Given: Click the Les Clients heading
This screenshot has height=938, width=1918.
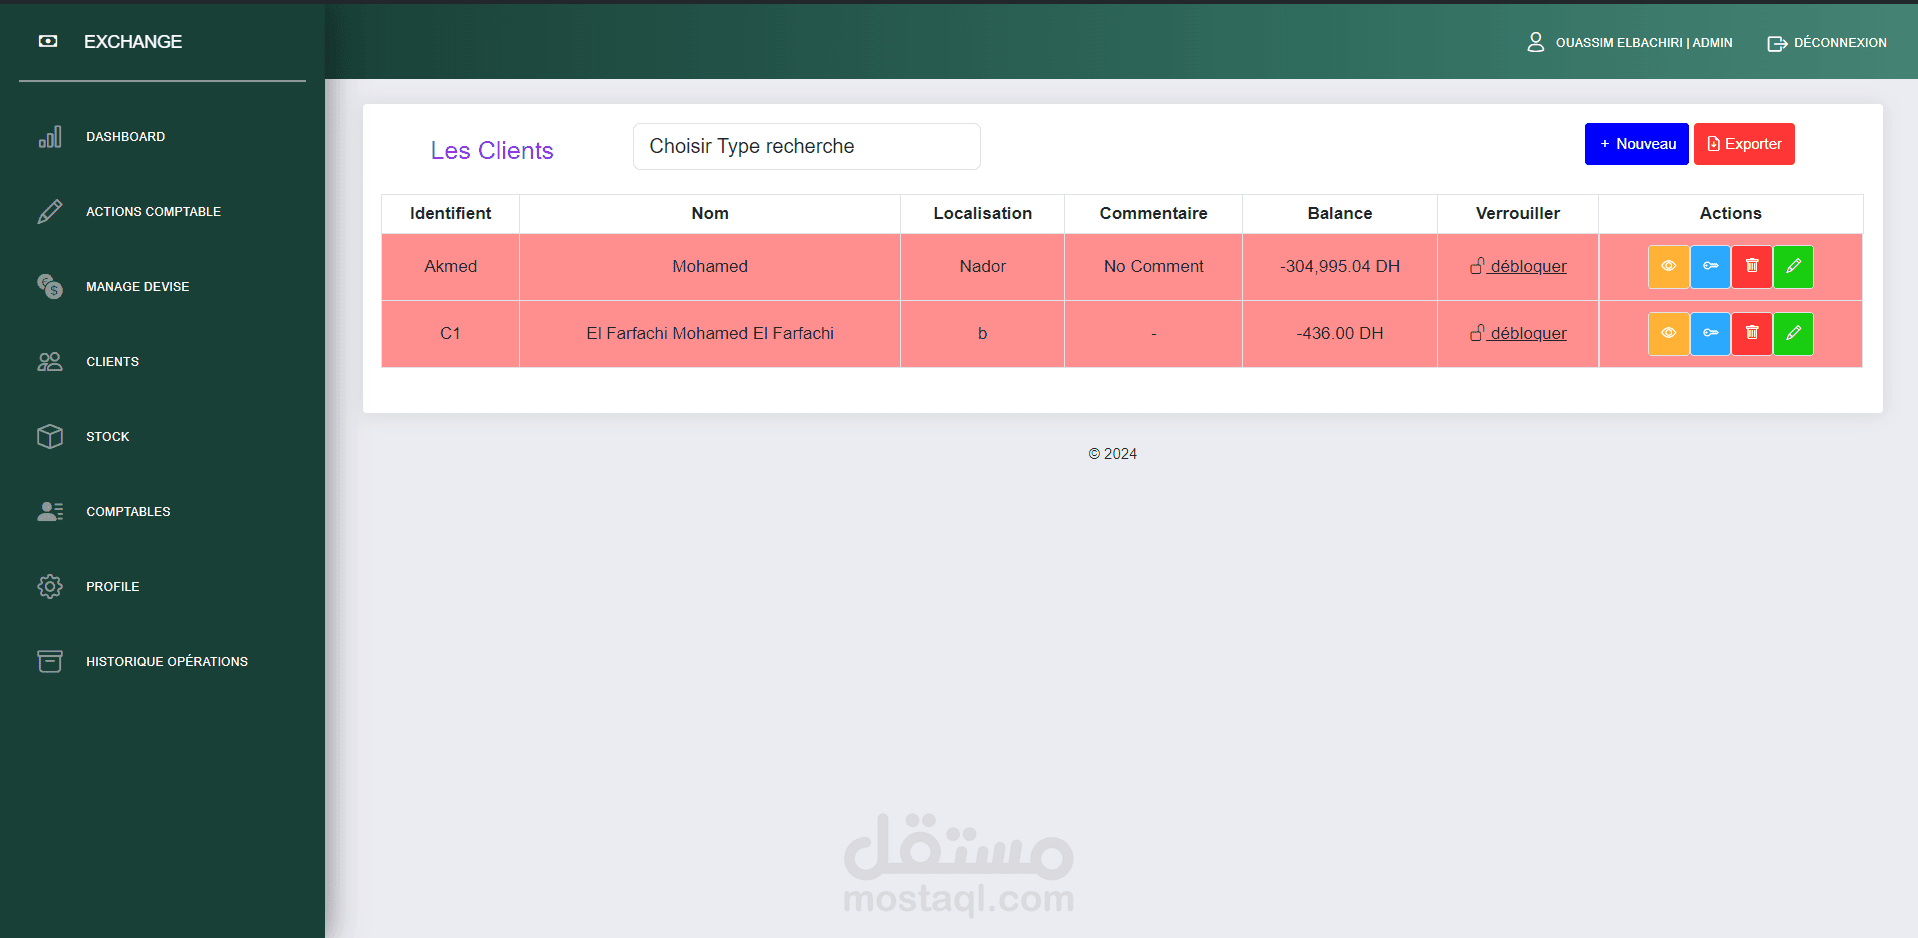Looking at the screenshot, I should point(491,150).
